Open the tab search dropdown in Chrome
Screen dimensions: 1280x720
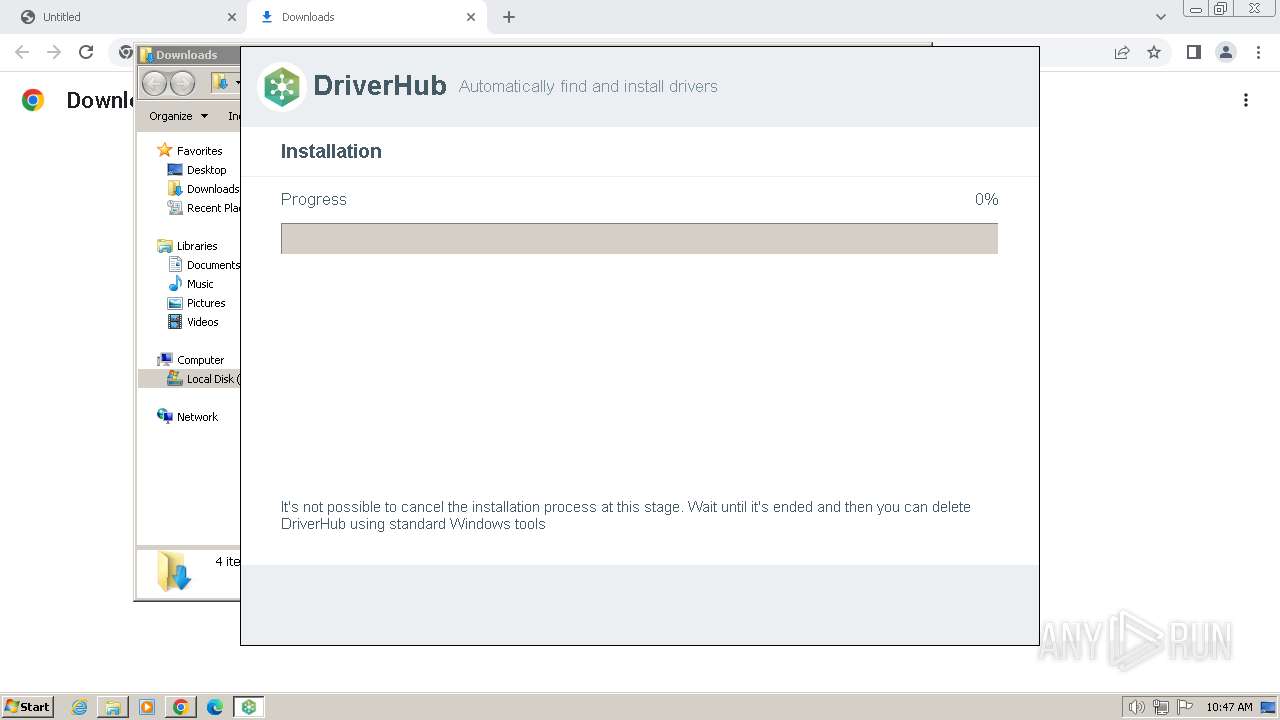point(1161,17)
